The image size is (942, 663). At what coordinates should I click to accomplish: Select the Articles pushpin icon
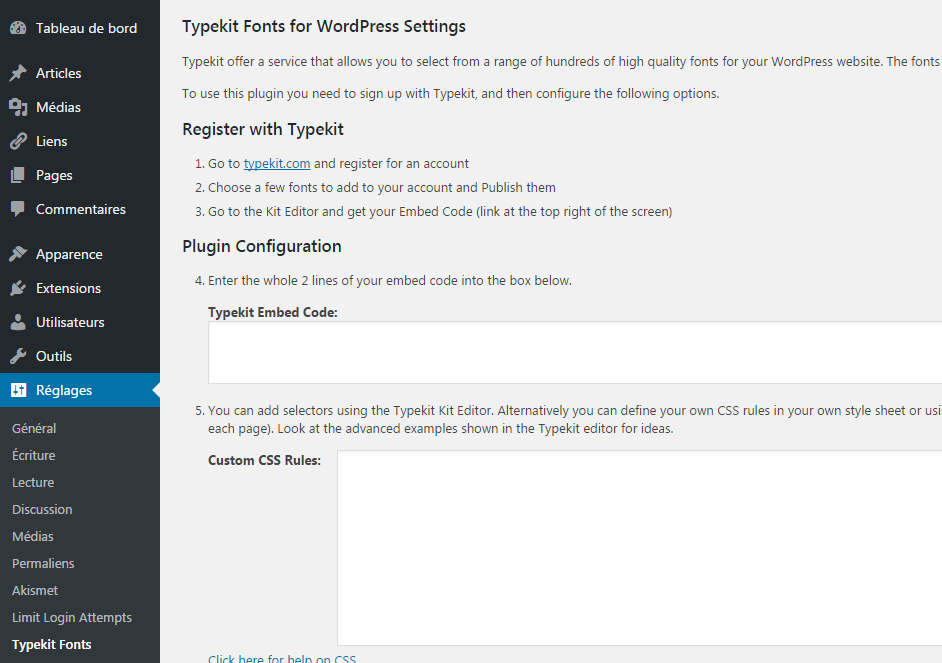(17, 72)
